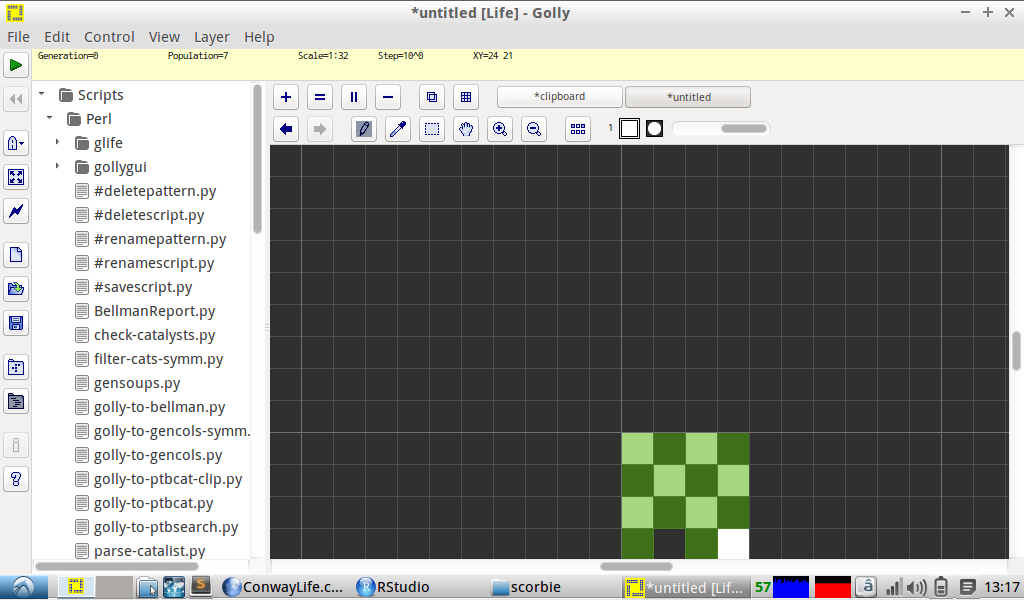Activate the Move hand tool

(x=466, y=129)
